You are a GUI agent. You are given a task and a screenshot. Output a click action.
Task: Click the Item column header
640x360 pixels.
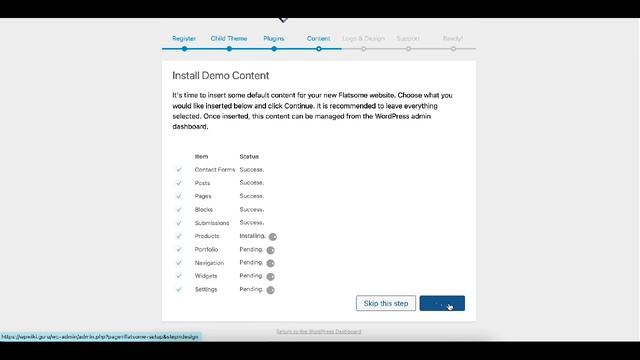(x=201, y=156)
